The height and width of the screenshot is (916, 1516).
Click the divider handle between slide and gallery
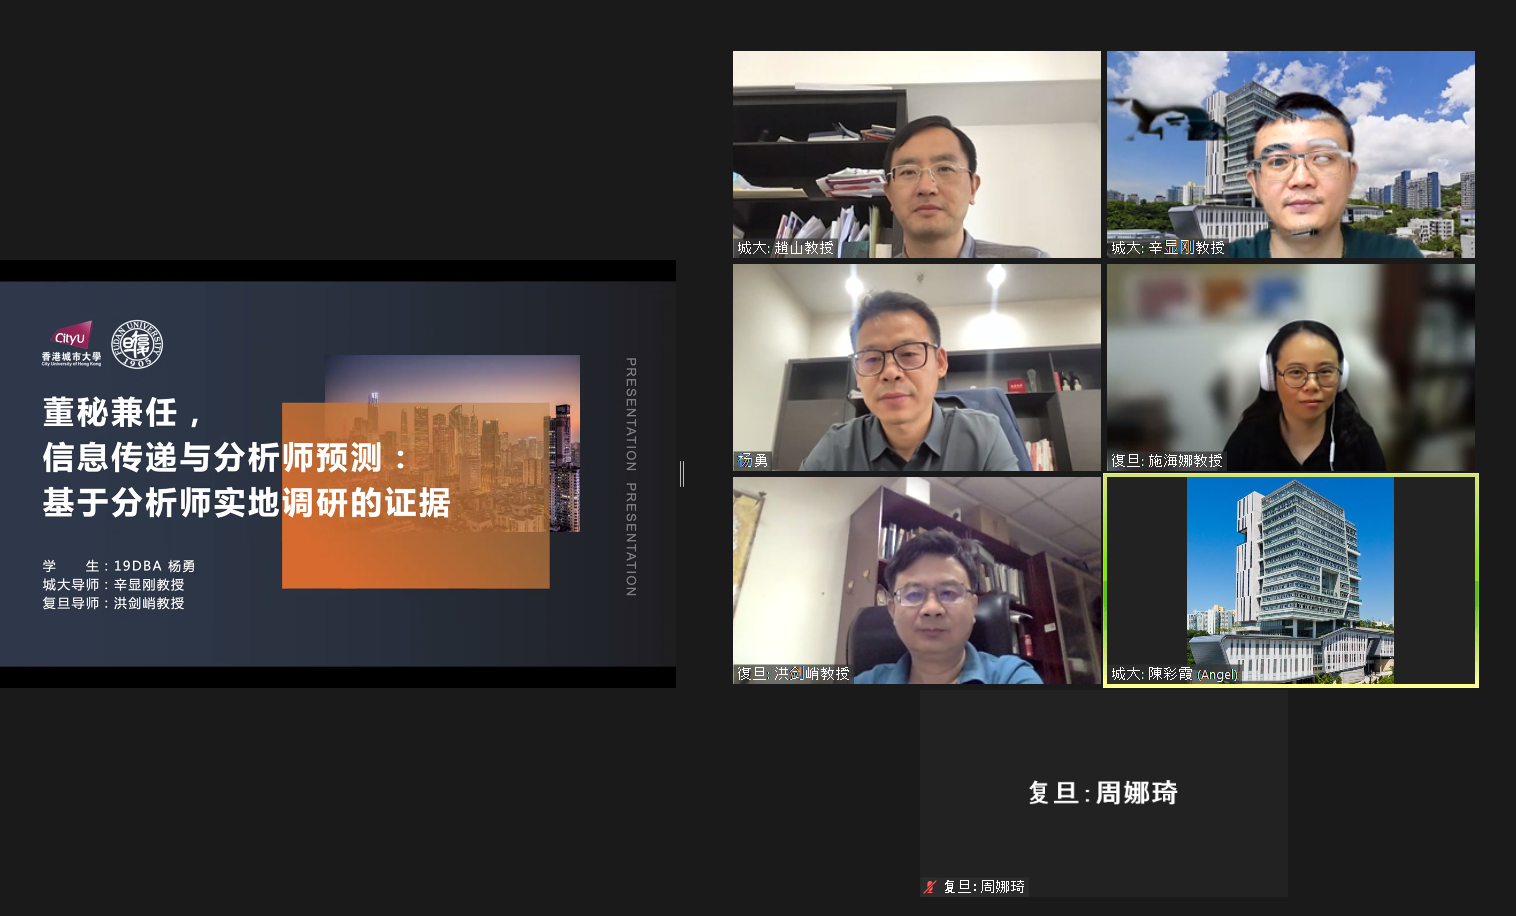tap(682, 473)
